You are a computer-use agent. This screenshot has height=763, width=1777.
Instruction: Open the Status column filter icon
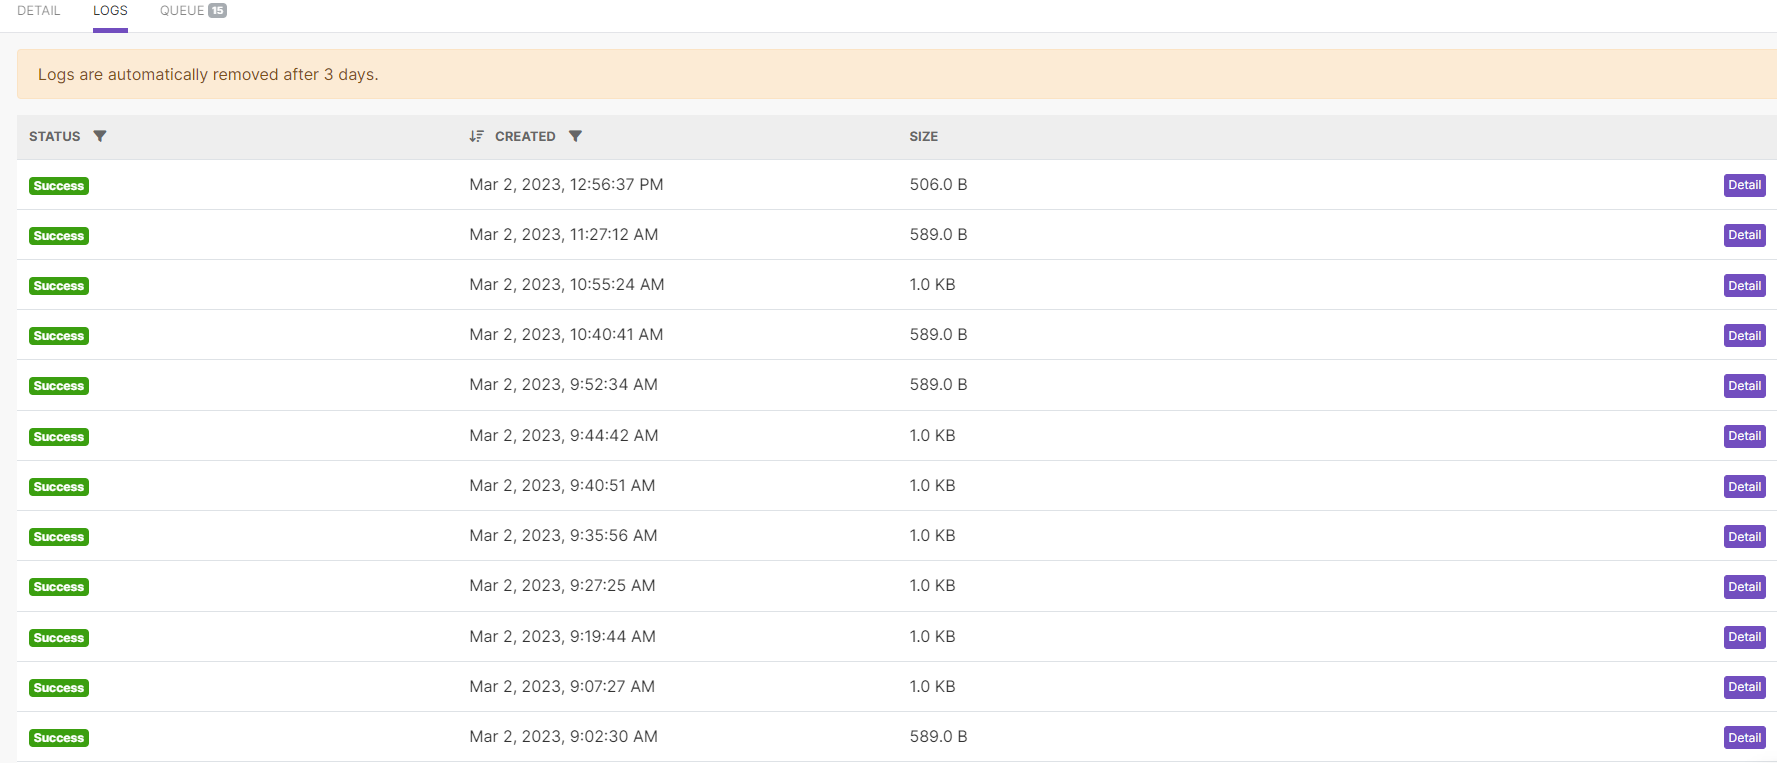(100, 136)
